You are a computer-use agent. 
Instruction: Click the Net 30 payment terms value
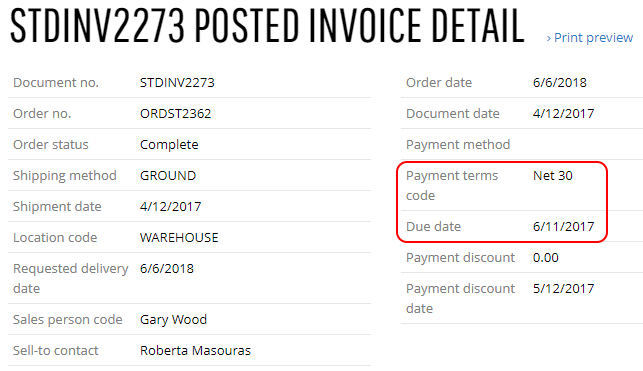[x=553, y=176]
